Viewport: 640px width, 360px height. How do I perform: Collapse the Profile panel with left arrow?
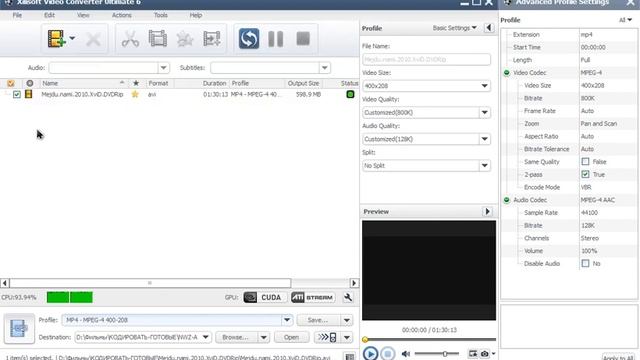[x=489, y=28]
